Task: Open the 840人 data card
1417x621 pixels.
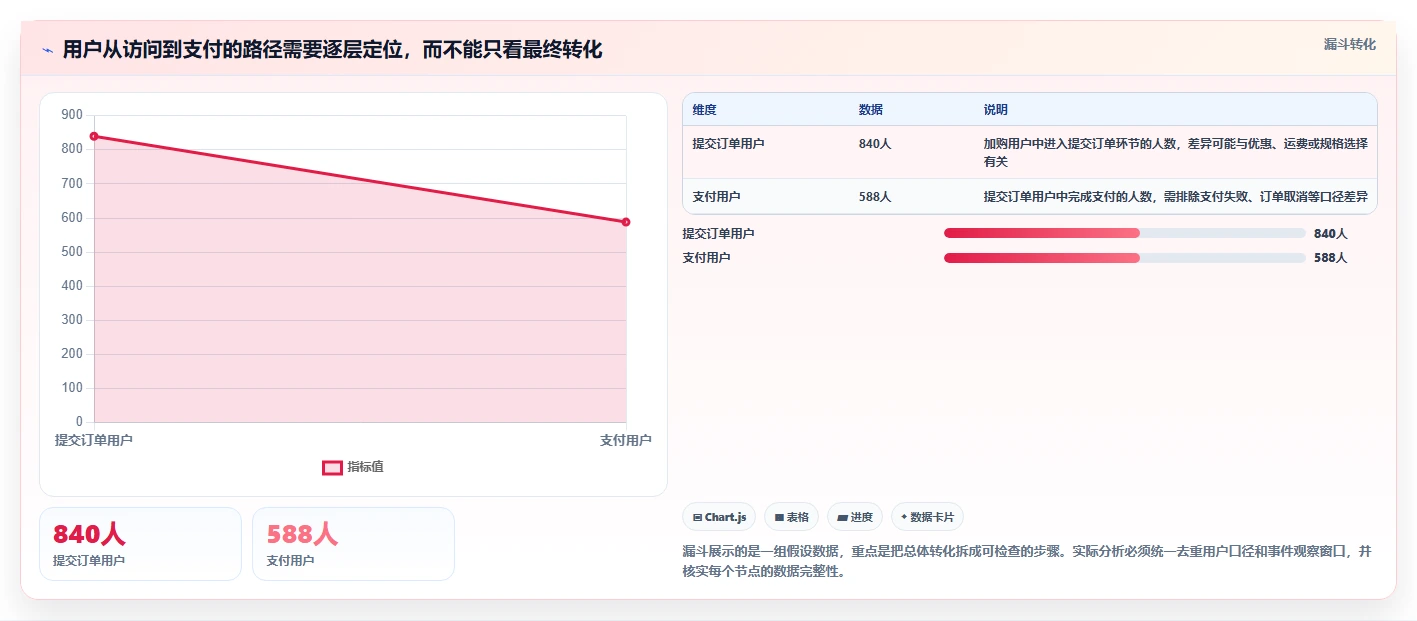Action: (x=140, y=544)
